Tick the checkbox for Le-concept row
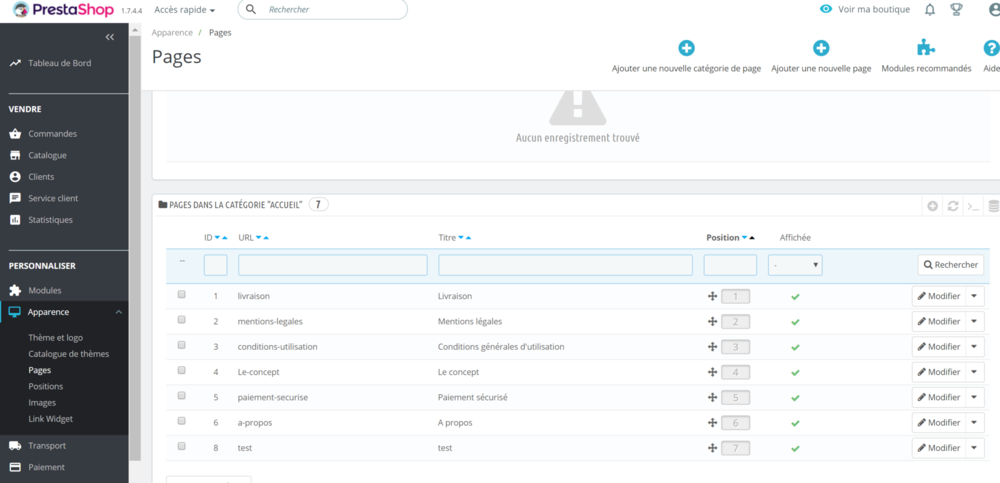 [182, 371]
